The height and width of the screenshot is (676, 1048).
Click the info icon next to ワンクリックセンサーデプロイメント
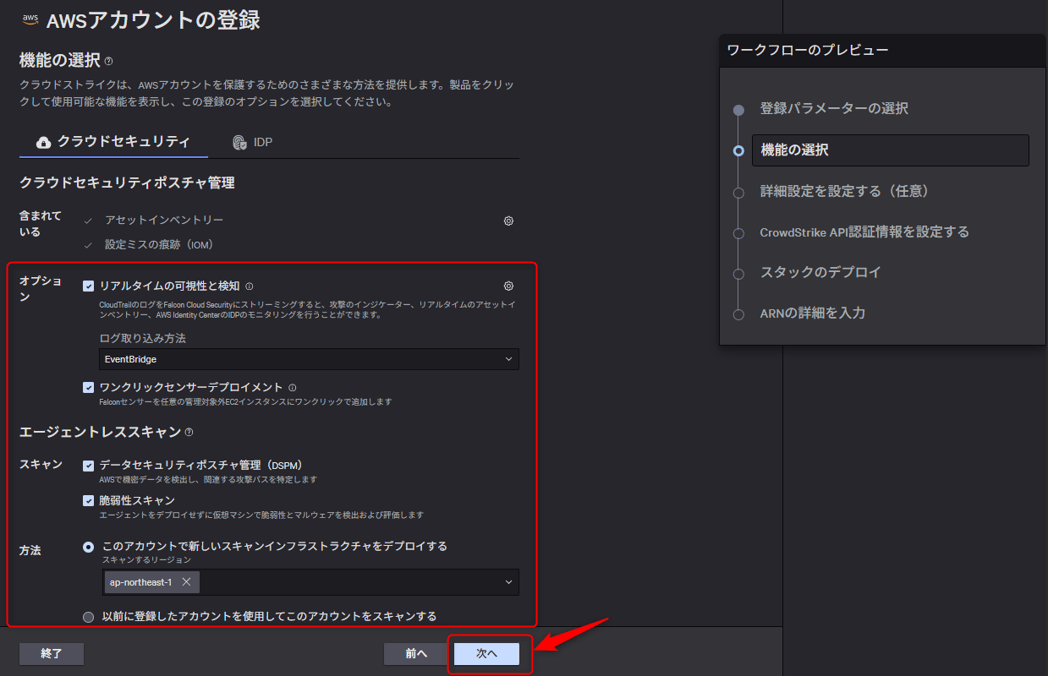[294, 387]
